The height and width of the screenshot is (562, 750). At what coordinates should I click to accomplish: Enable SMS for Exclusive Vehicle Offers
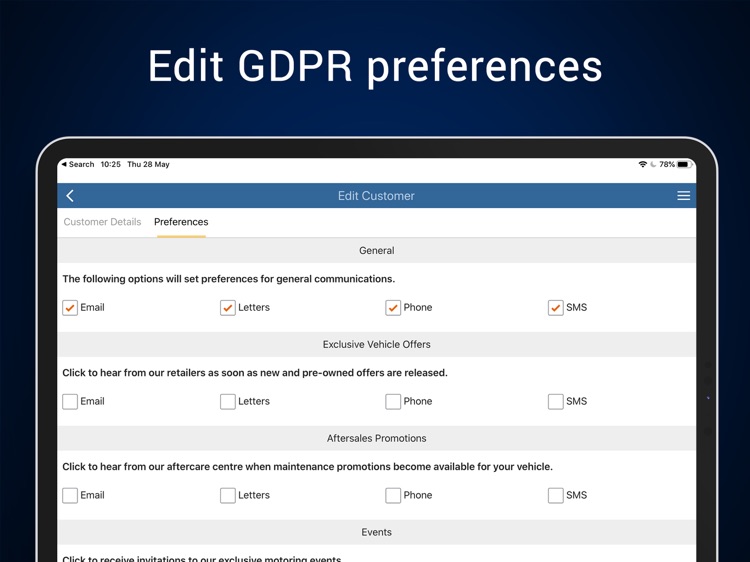pos(555,401)
